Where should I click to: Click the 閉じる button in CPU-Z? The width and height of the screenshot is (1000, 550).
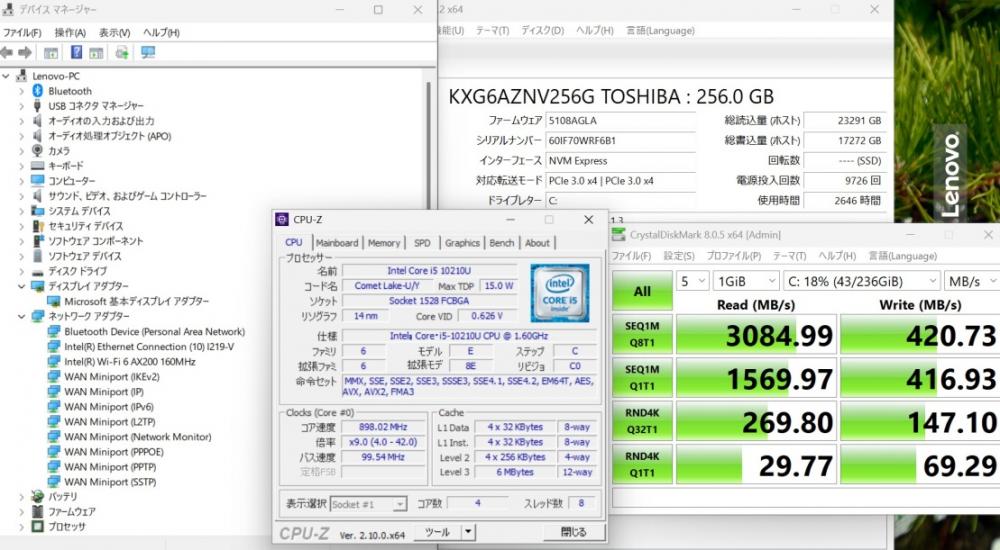pos(573,532)
